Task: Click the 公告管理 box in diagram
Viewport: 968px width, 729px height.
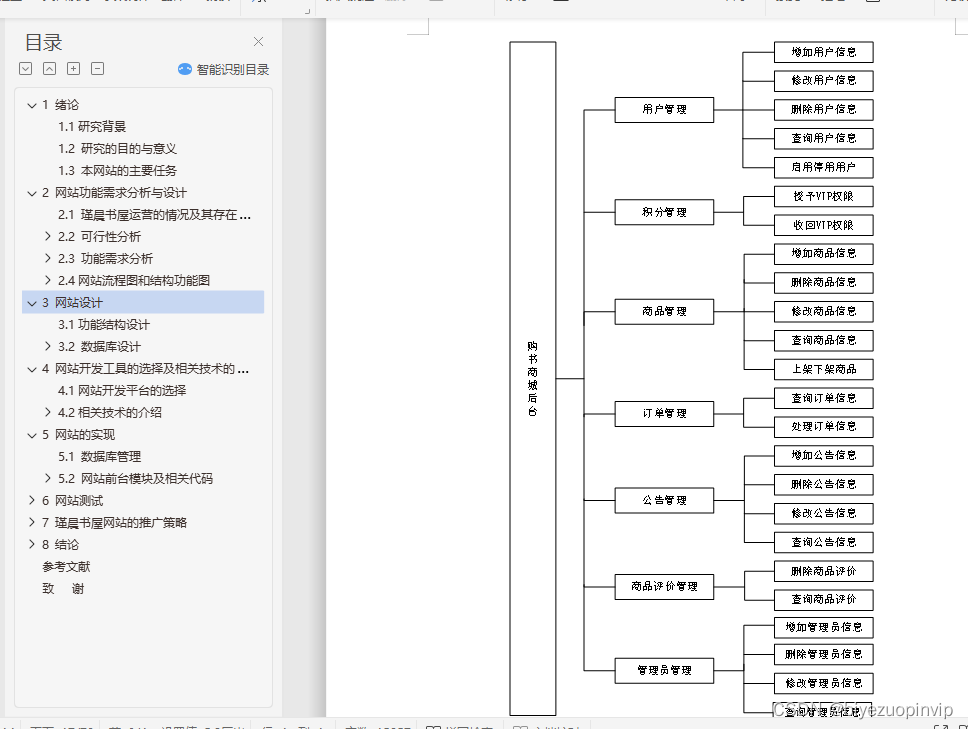Action: coord(664,501)
